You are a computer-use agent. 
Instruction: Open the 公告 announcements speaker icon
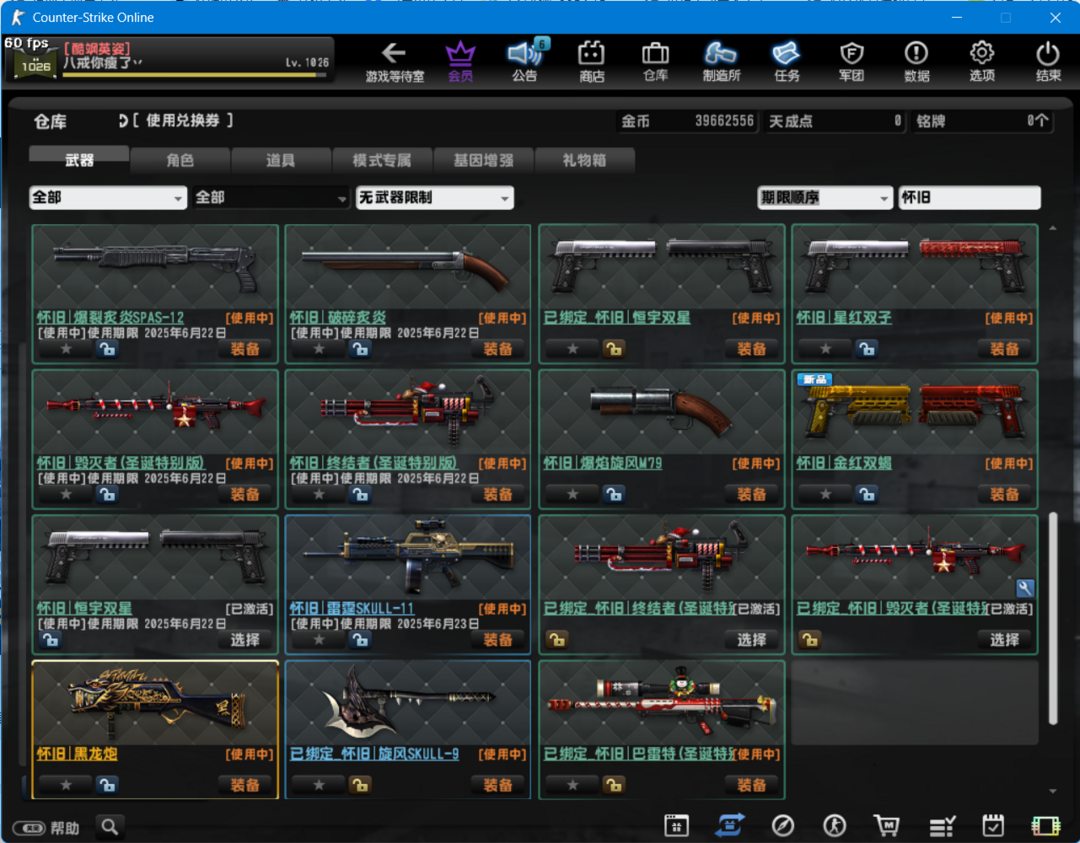tap(525, 61)
